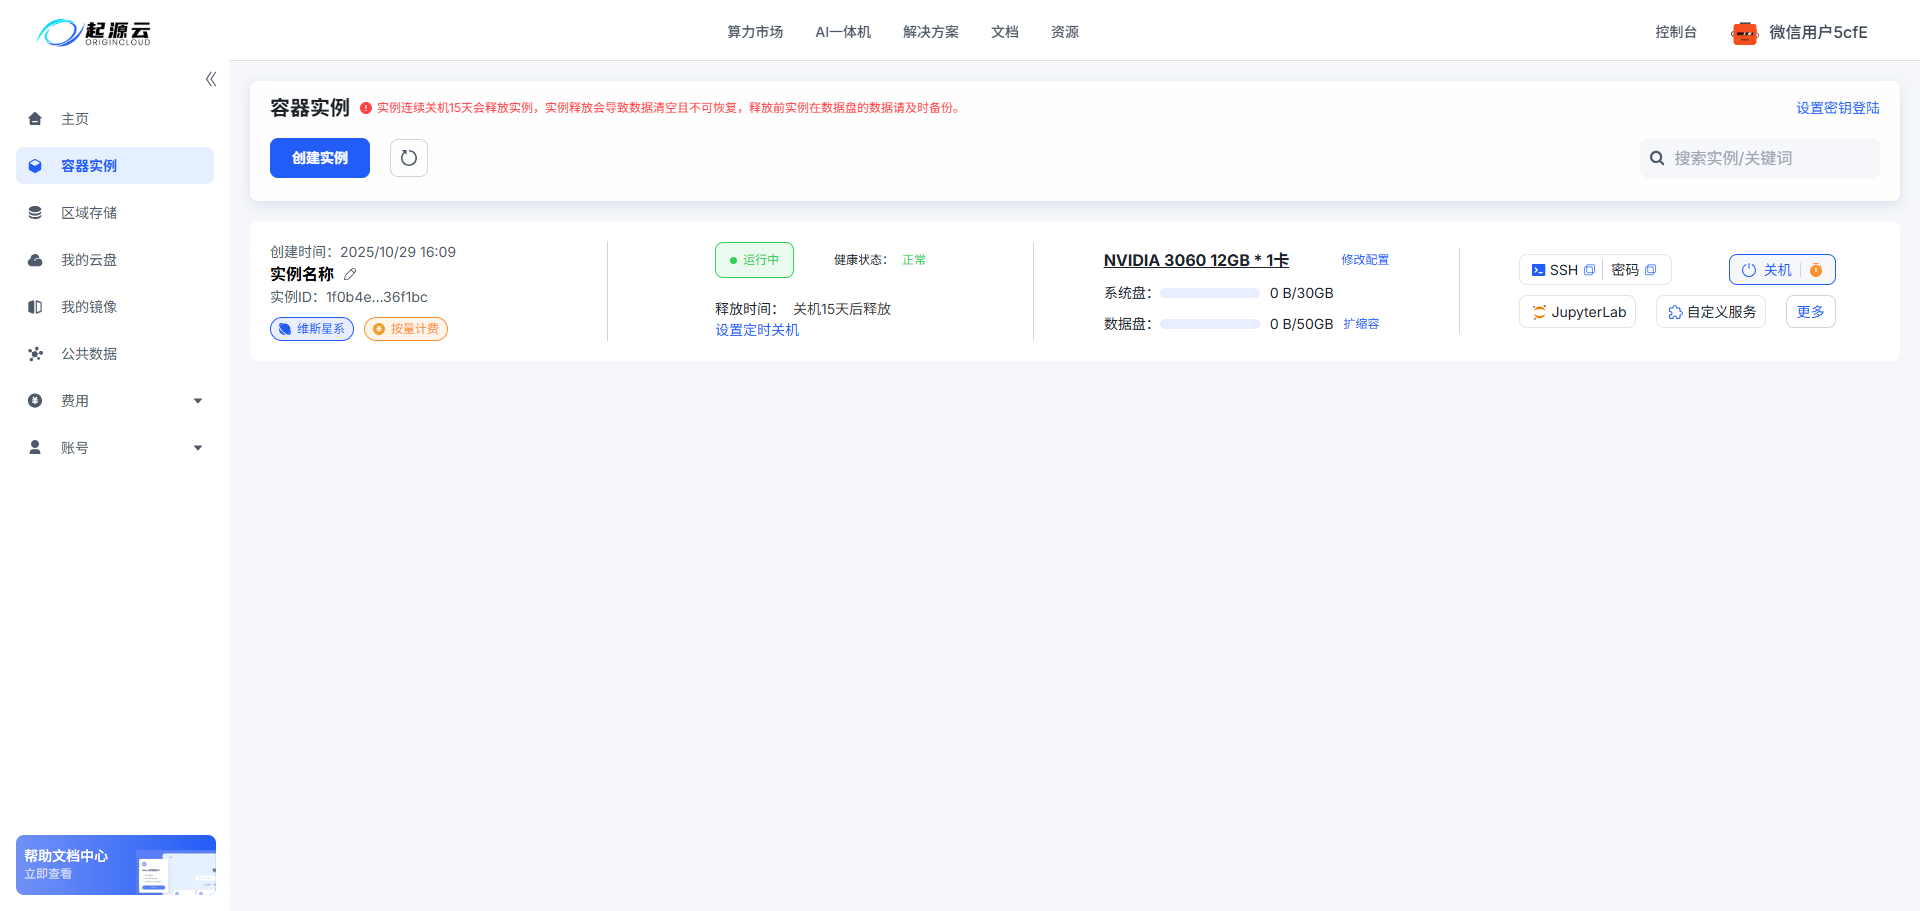
Task: Click the 修改配置 link
Action: 1365,260
